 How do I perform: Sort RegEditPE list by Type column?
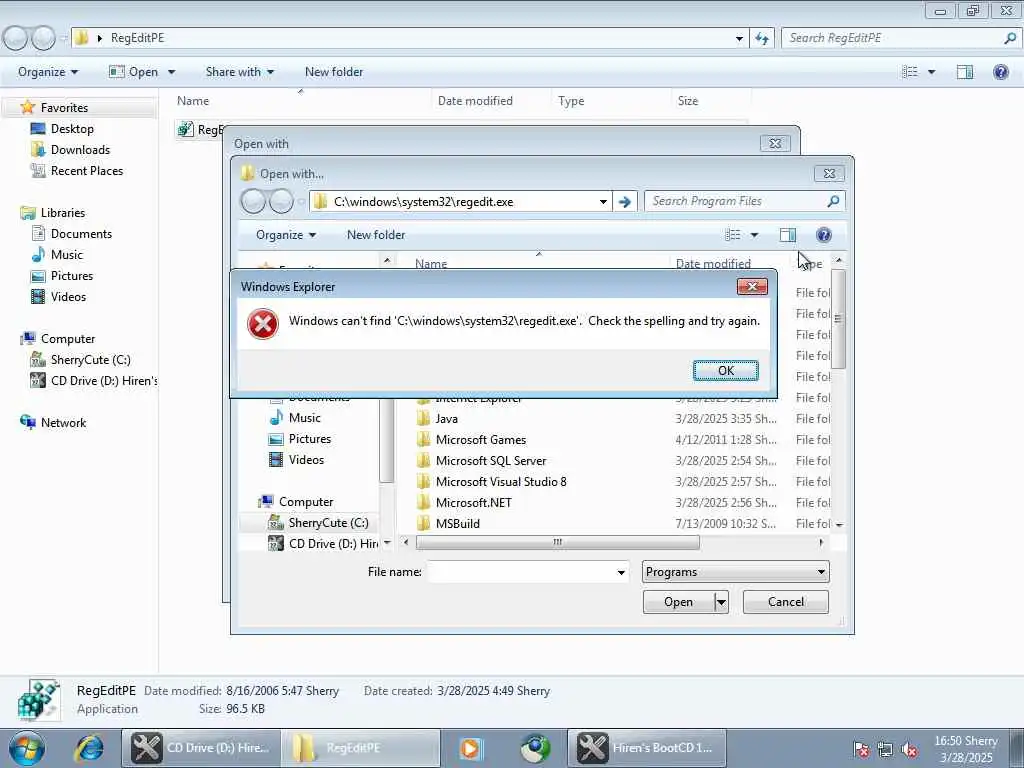click(571, 101)
